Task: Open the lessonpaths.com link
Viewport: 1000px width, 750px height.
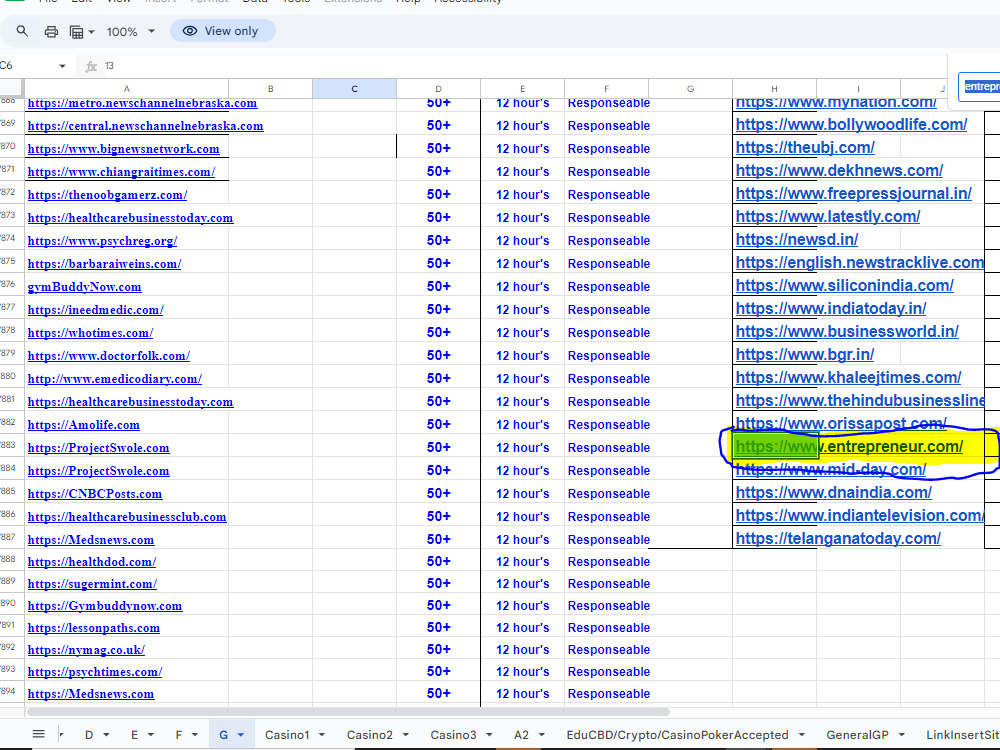Action: [x=94, y=628]
